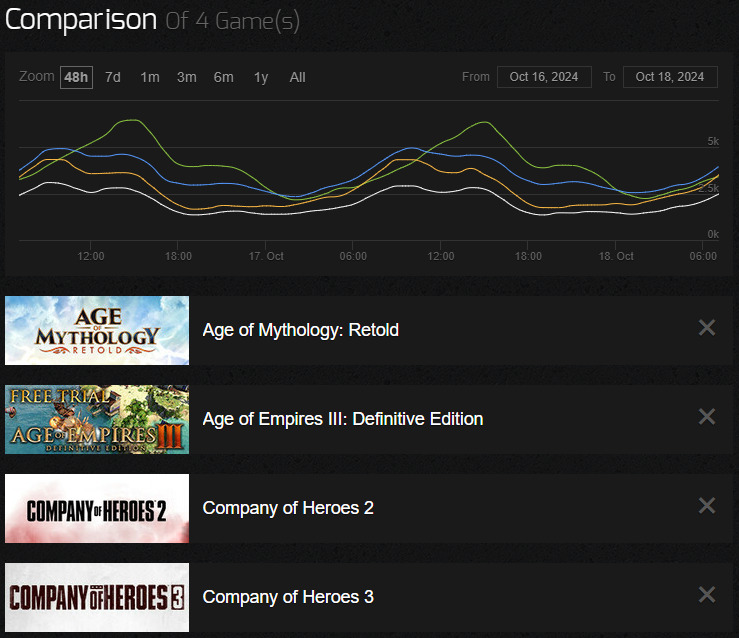Open Age of Empires III thumbnail image

coord(97,419)
